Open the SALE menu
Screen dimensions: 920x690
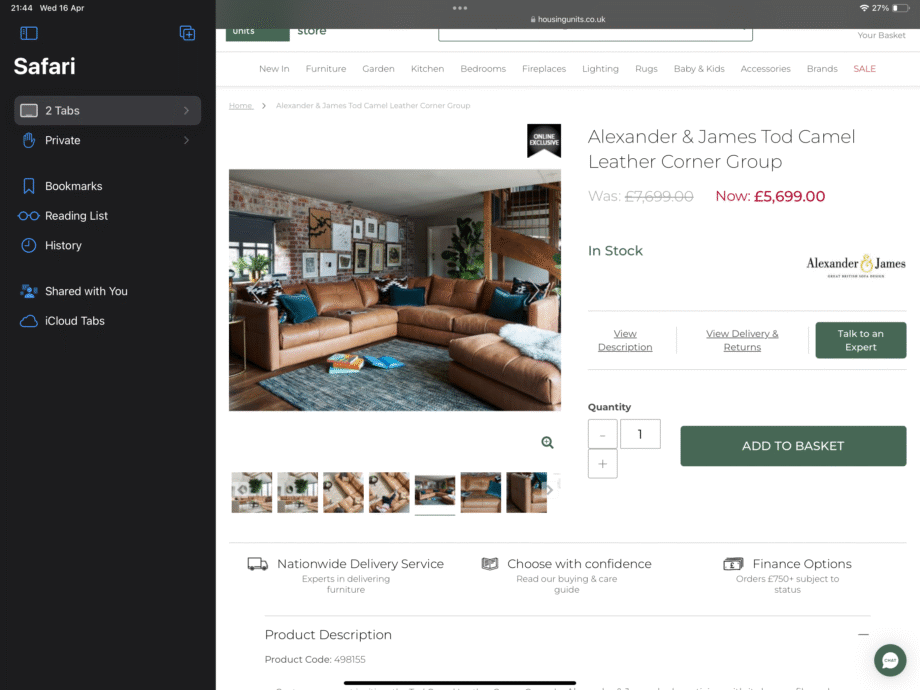864,69
